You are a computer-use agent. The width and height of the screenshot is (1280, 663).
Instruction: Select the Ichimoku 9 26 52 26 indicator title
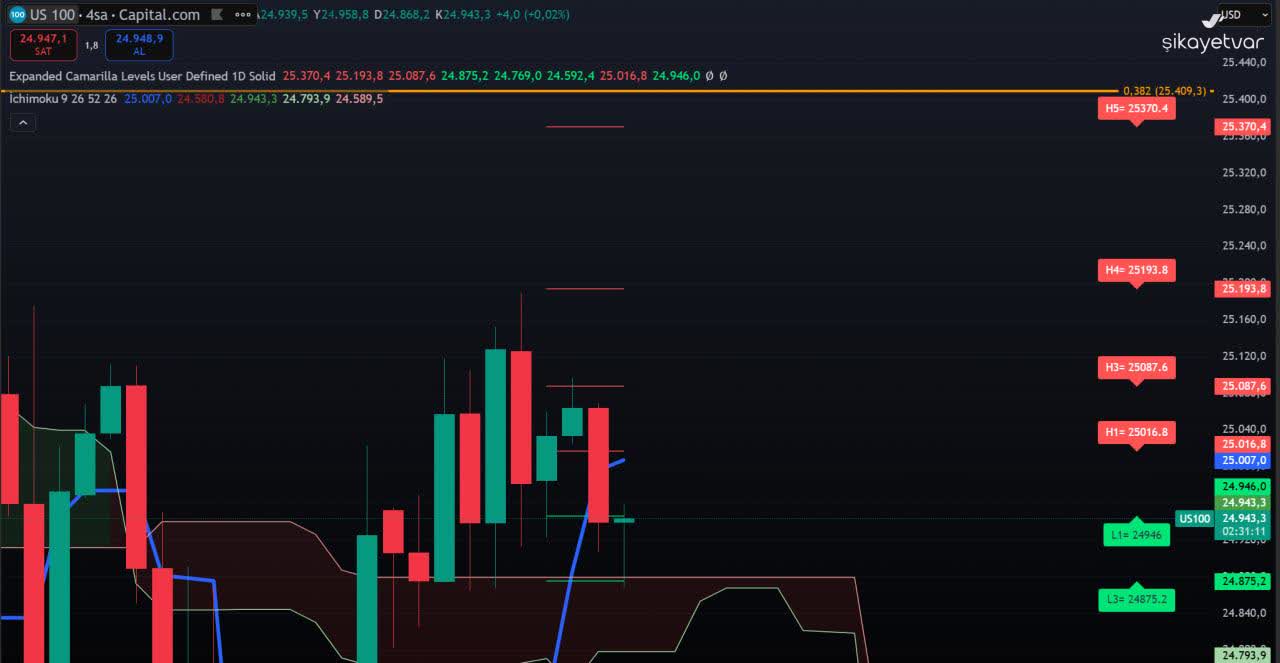pos(63,98)
